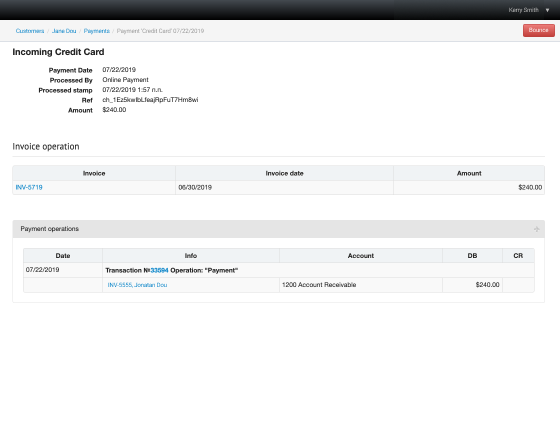Open invoice INV-5719 link
Image resolution: width=560 pixels, height=425 pixels.
tap(29, 187)
